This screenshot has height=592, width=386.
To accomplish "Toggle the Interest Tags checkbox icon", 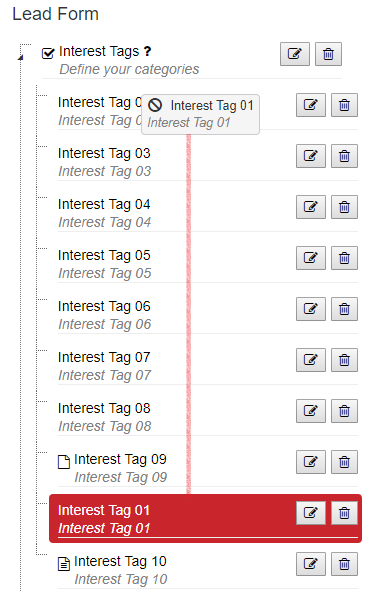I will tap(48, 53).
